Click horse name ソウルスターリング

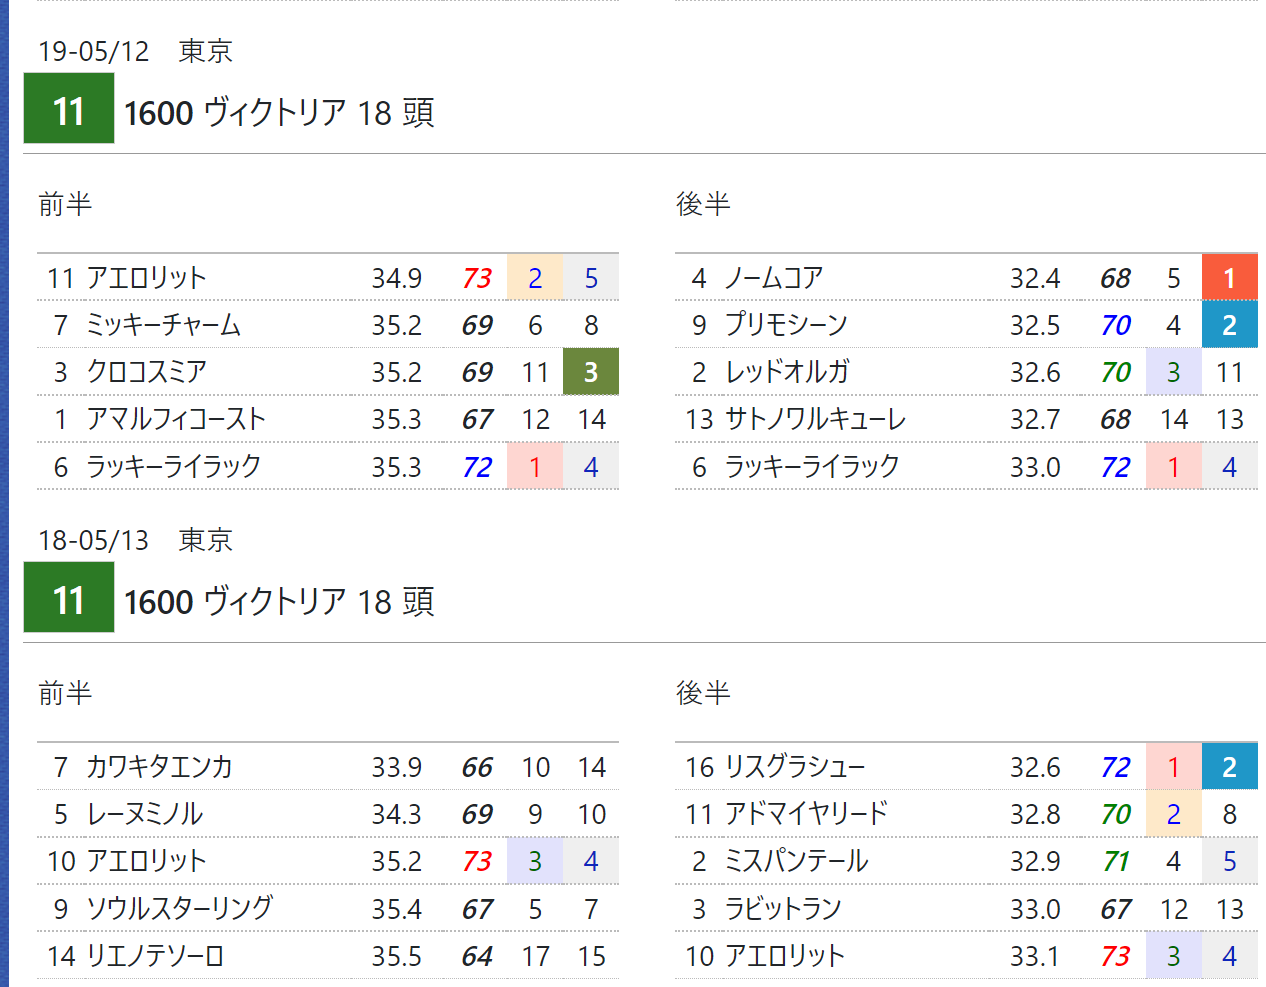(179, 908)
